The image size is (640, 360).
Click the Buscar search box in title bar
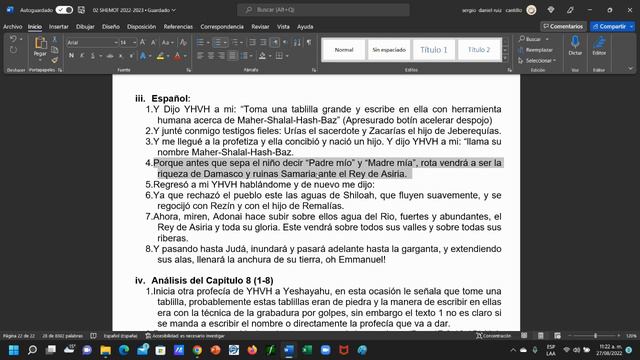pyautogui.click(x=323, y=10)
